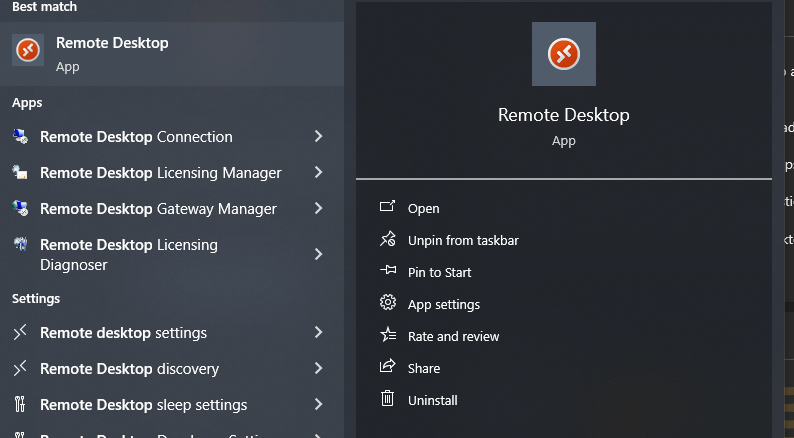Click the Settings section header
The height and width of the screenshot is (438, 794).
point(36,298)
